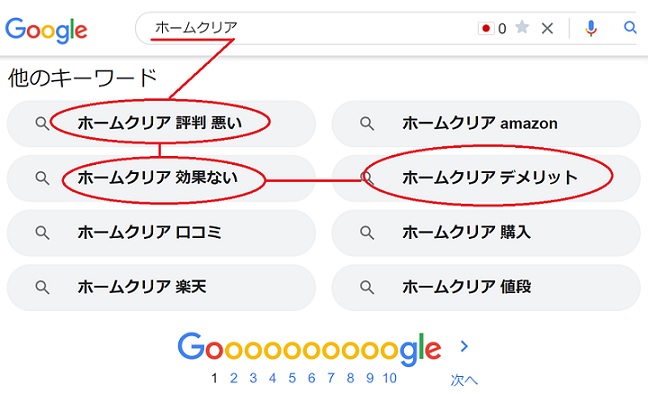Open the ホームクリア 効果ない related search
This screenshot has width=648, height=394.
tap(162, 178)
